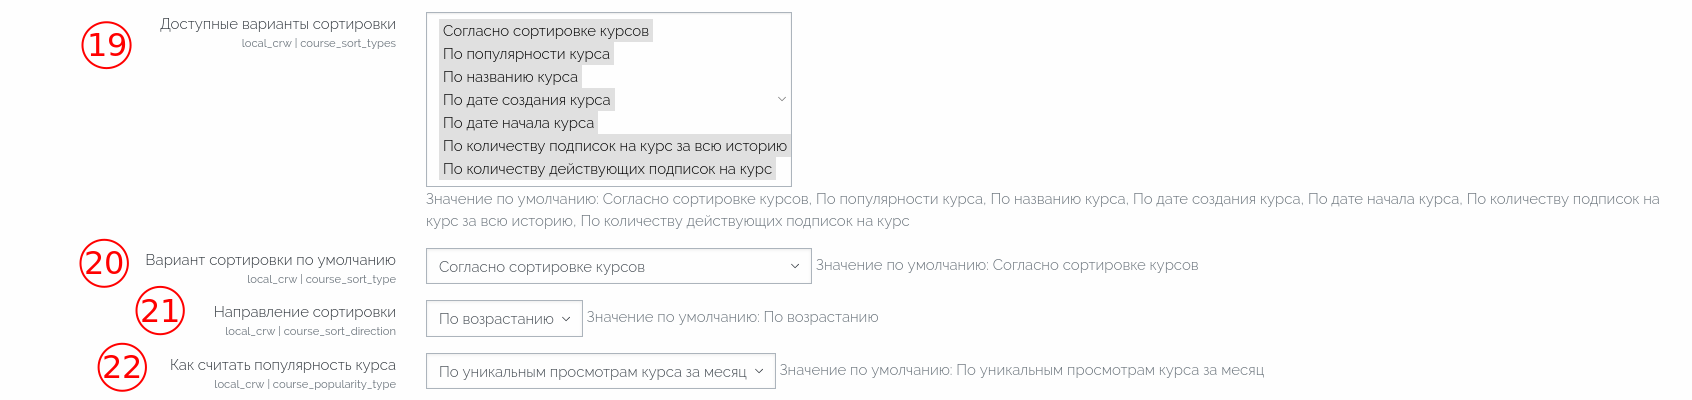Image resolution: width=1692 pixels, height=400 pixels.
Task: Click the 'Доступные варианты сортировки' label
Action: [x=278, y=24]
